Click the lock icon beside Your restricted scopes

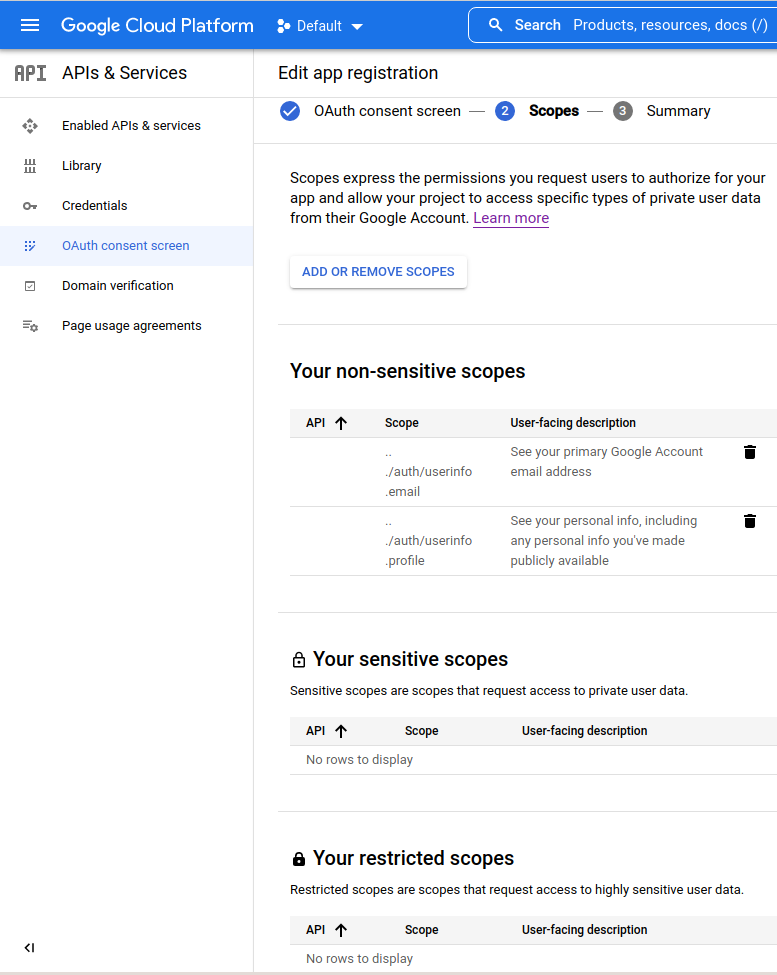pyautogui.click(x=299, y=859)
